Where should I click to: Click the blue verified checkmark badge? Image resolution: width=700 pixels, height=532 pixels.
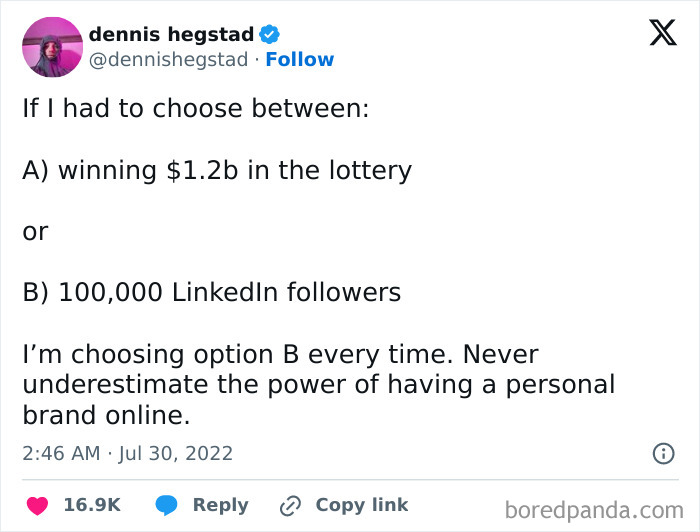(x=269, y=34)
